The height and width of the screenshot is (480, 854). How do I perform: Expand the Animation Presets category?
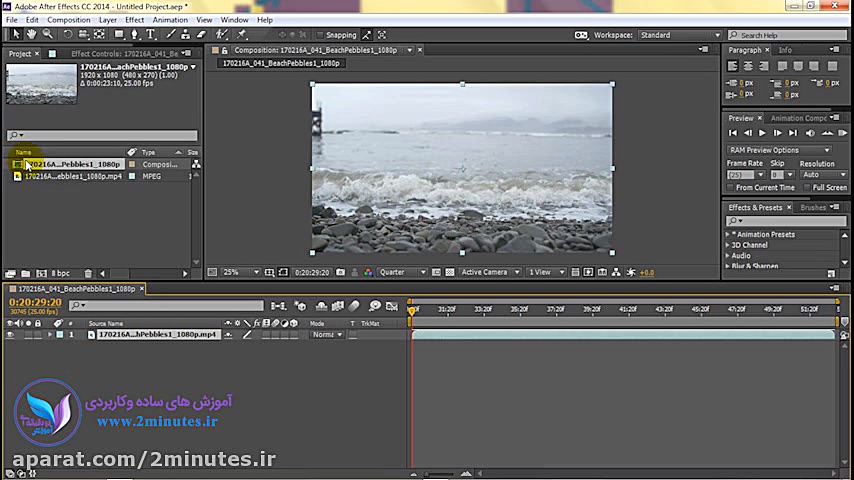728,234
